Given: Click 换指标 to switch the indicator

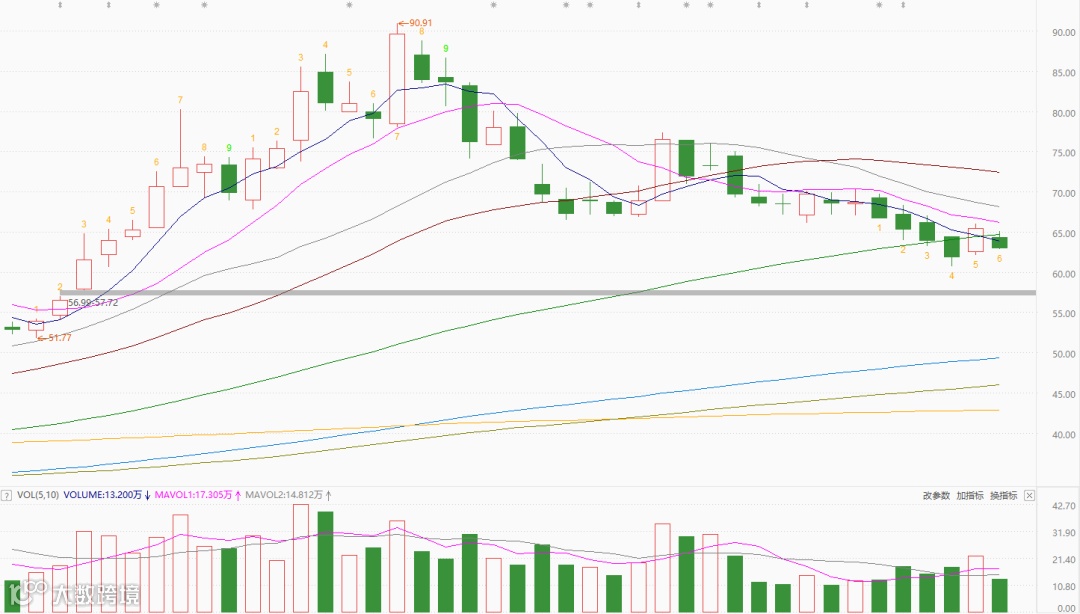Looking at the screenshot, I should tap(1004, 495).
